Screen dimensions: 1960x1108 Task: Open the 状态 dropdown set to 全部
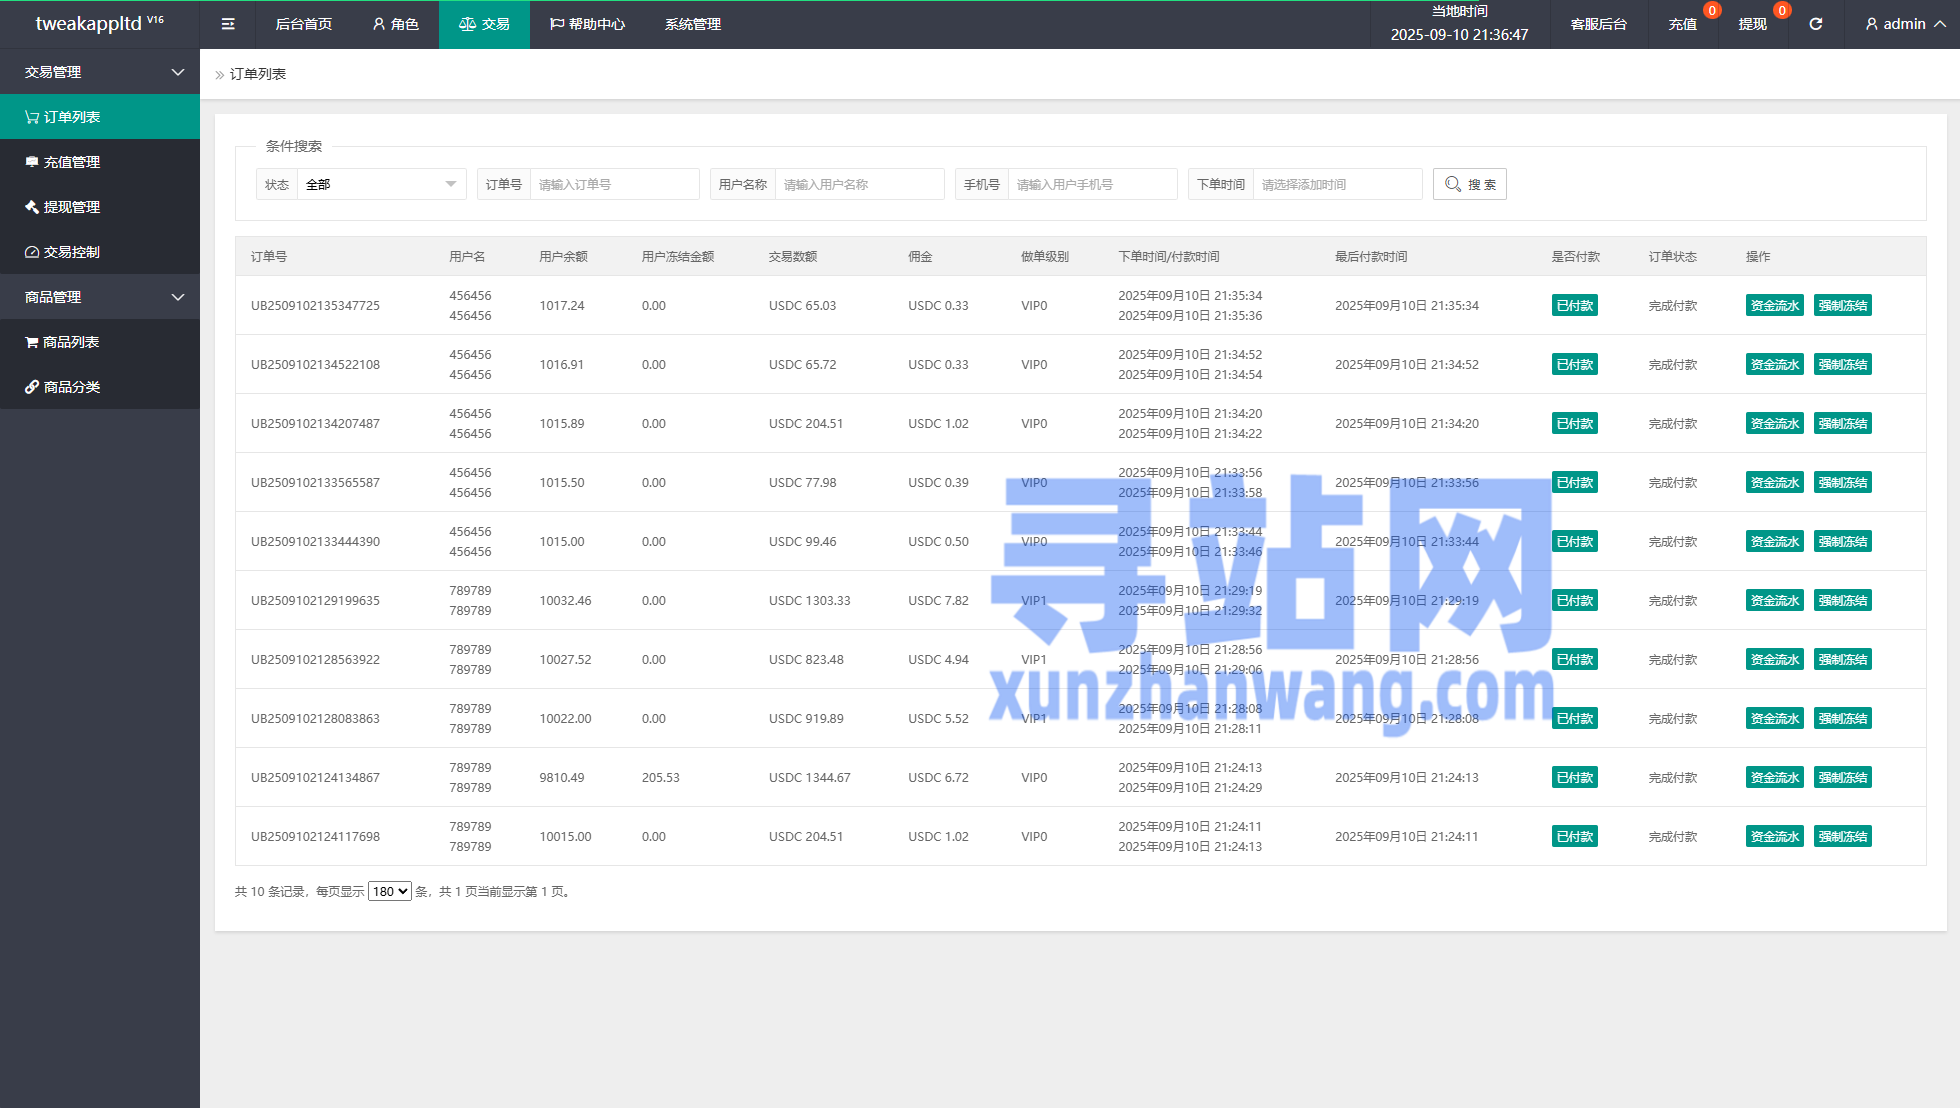[380, 184]
